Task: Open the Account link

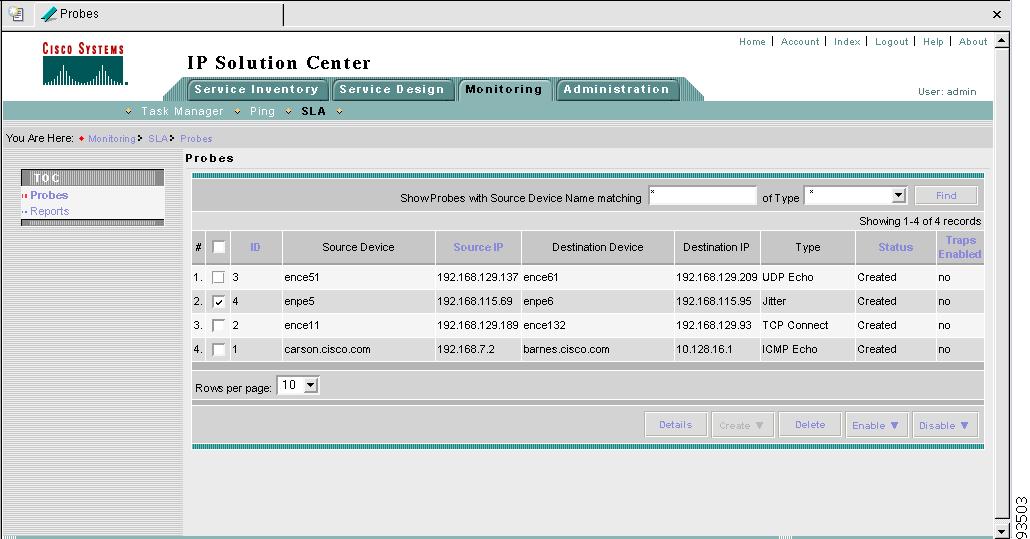Action: pos(800,41)
